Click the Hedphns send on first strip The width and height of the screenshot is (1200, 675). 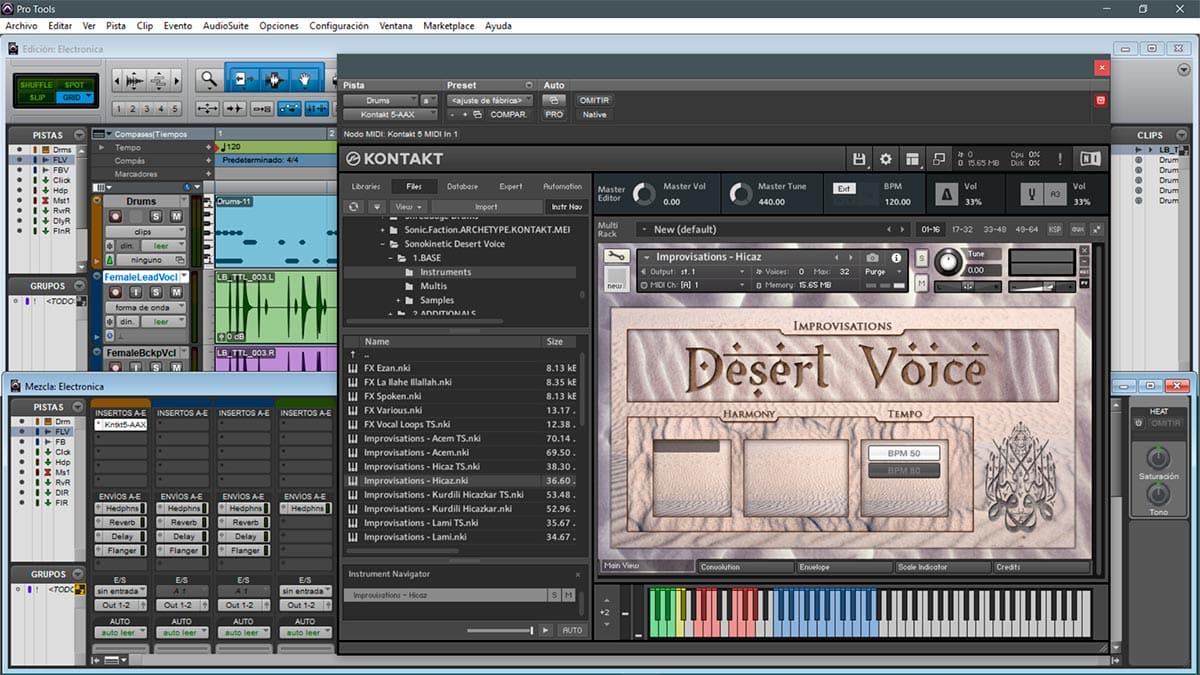121,508
